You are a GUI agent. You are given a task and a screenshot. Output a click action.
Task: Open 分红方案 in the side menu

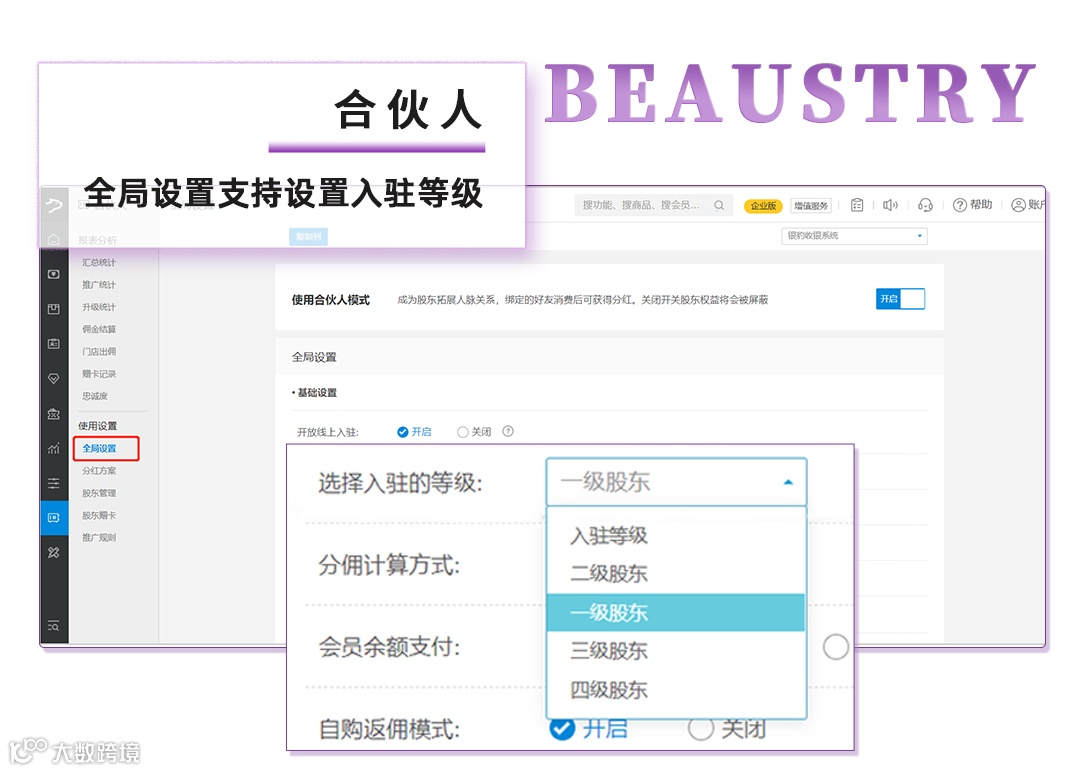(98, 471)
